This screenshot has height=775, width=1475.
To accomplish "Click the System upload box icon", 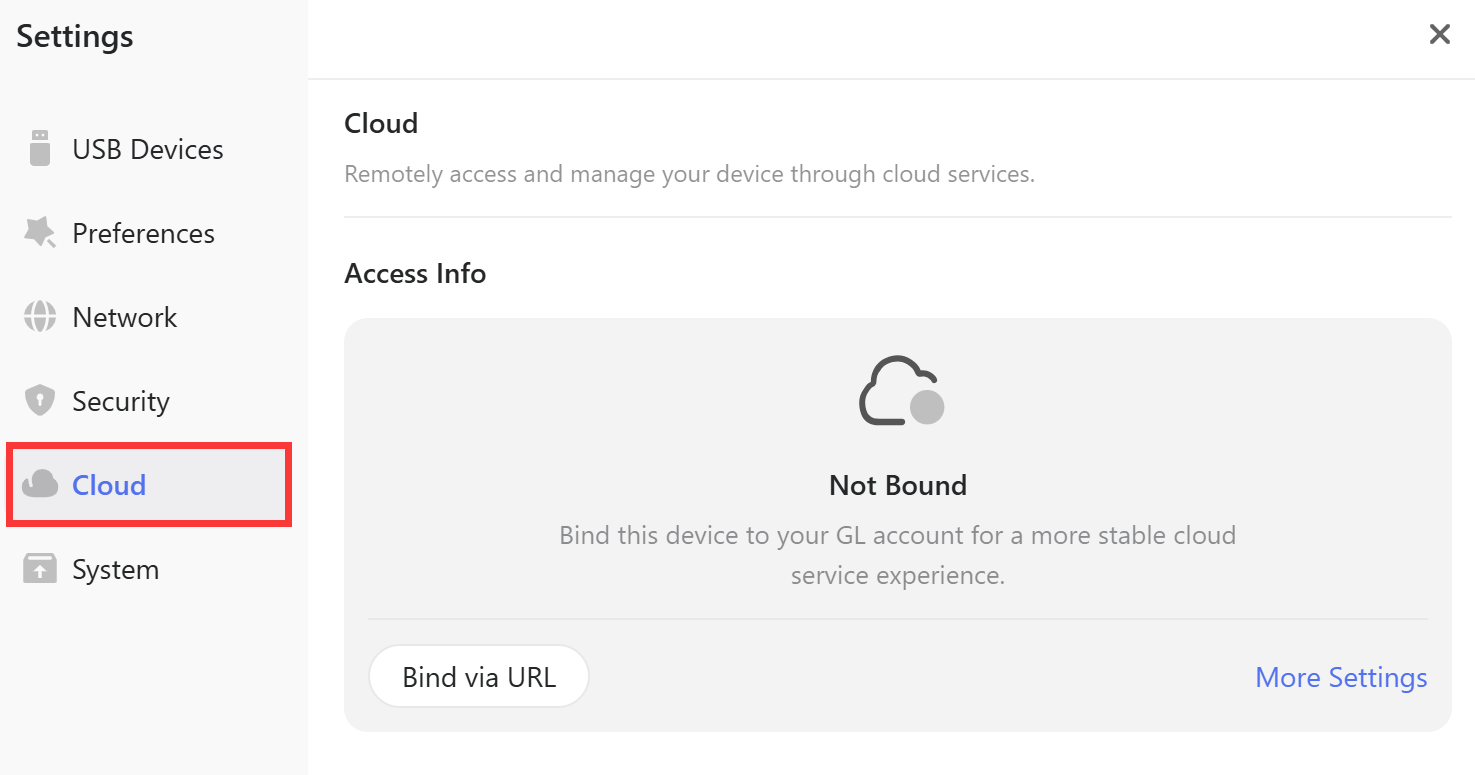I will 40,568.
